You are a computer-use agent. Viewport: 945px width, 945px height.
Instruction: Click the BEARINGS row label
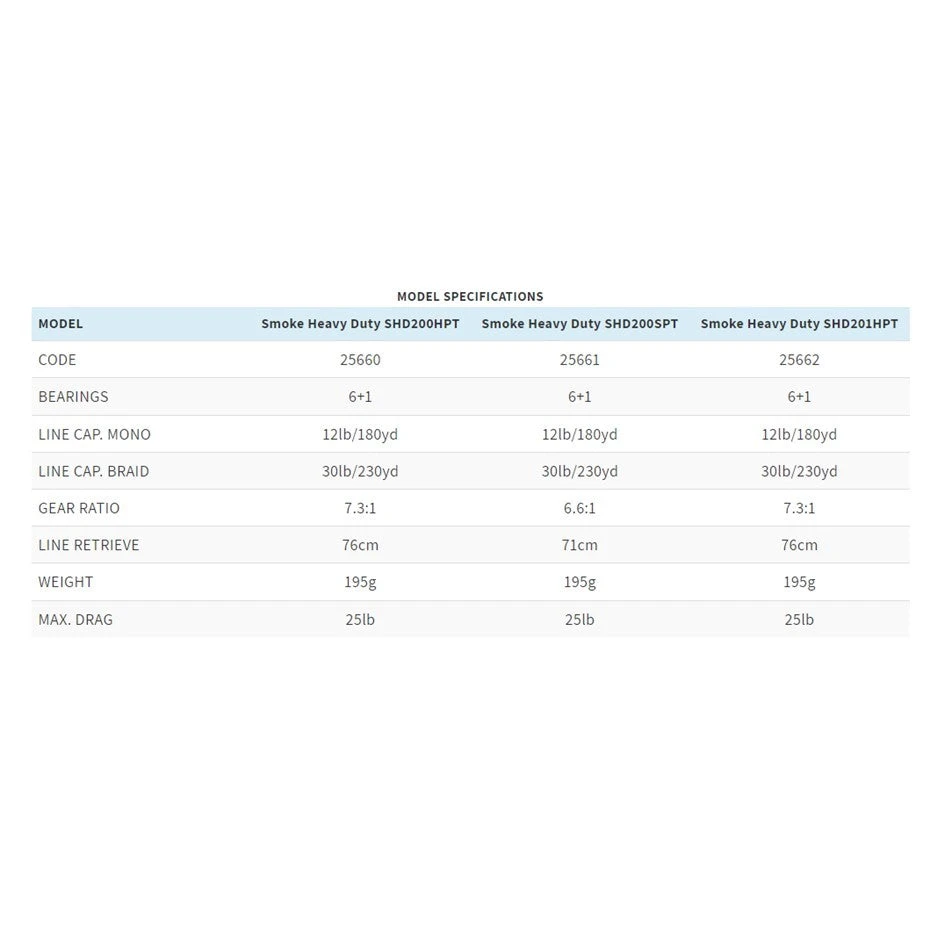pos(73,397)
